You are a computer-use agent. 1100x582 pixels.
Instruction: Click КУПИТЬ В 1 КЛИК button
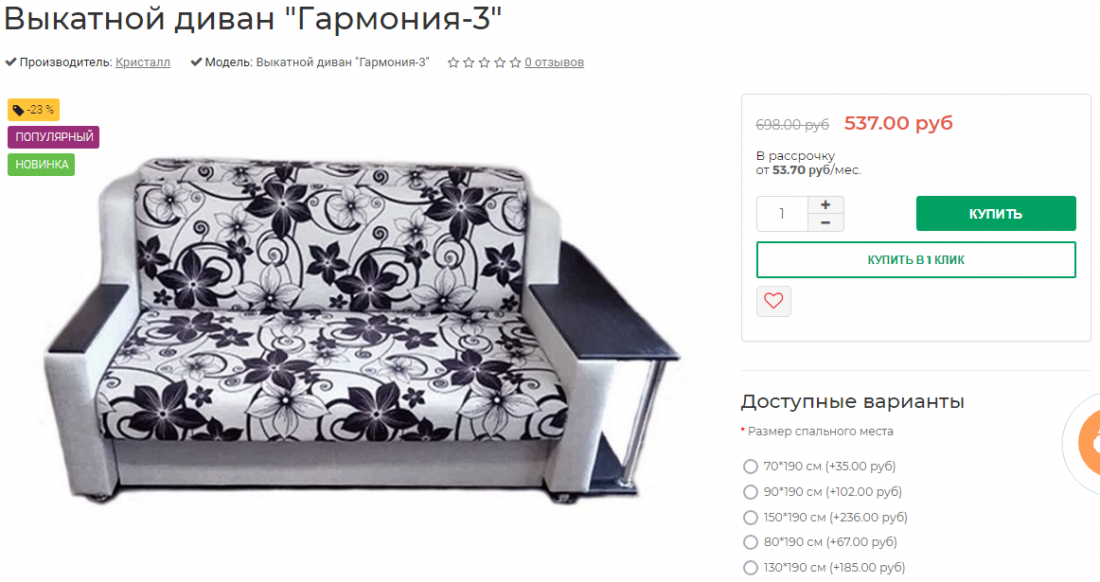coord(915,259)
